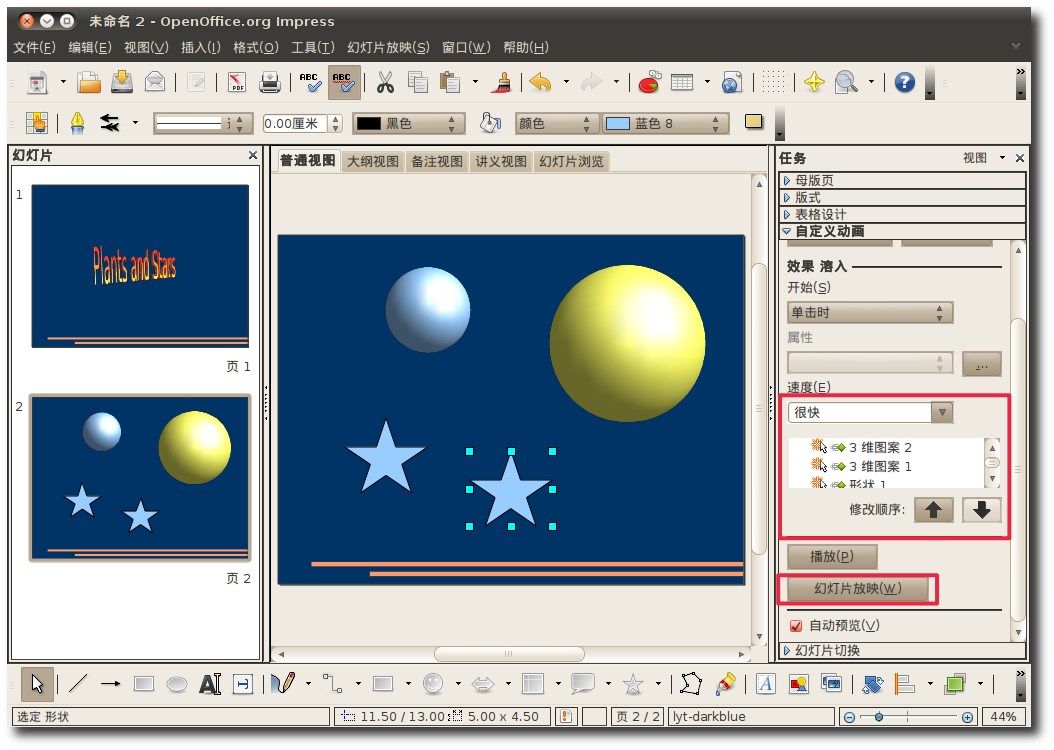Click the Zoom magnifier icon
Screen dimensions: 1054x750
[846, 83]
